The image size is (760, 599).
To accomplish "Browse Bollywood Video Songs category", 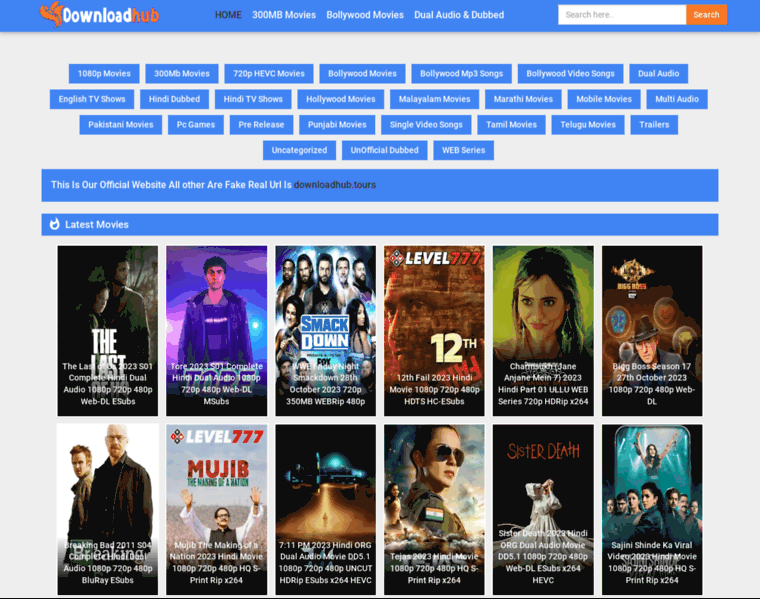I will point(570,74).
